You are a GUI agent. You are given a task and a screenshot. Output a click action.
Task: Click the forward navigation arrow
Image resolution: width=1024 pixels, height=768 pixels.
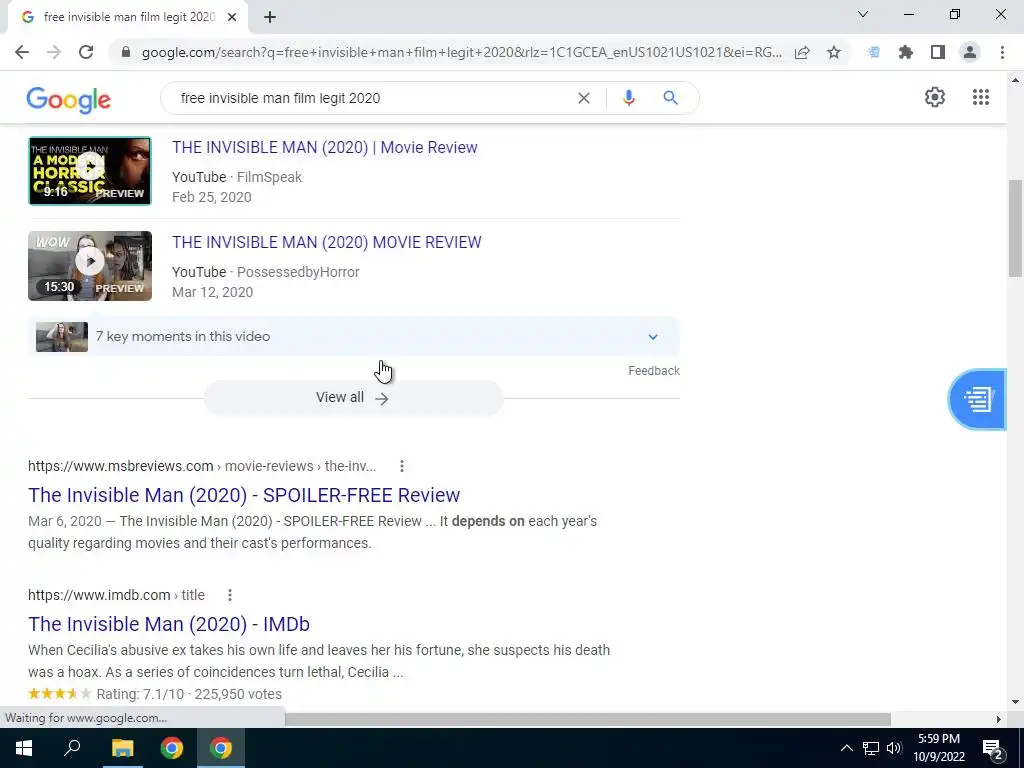54,52
